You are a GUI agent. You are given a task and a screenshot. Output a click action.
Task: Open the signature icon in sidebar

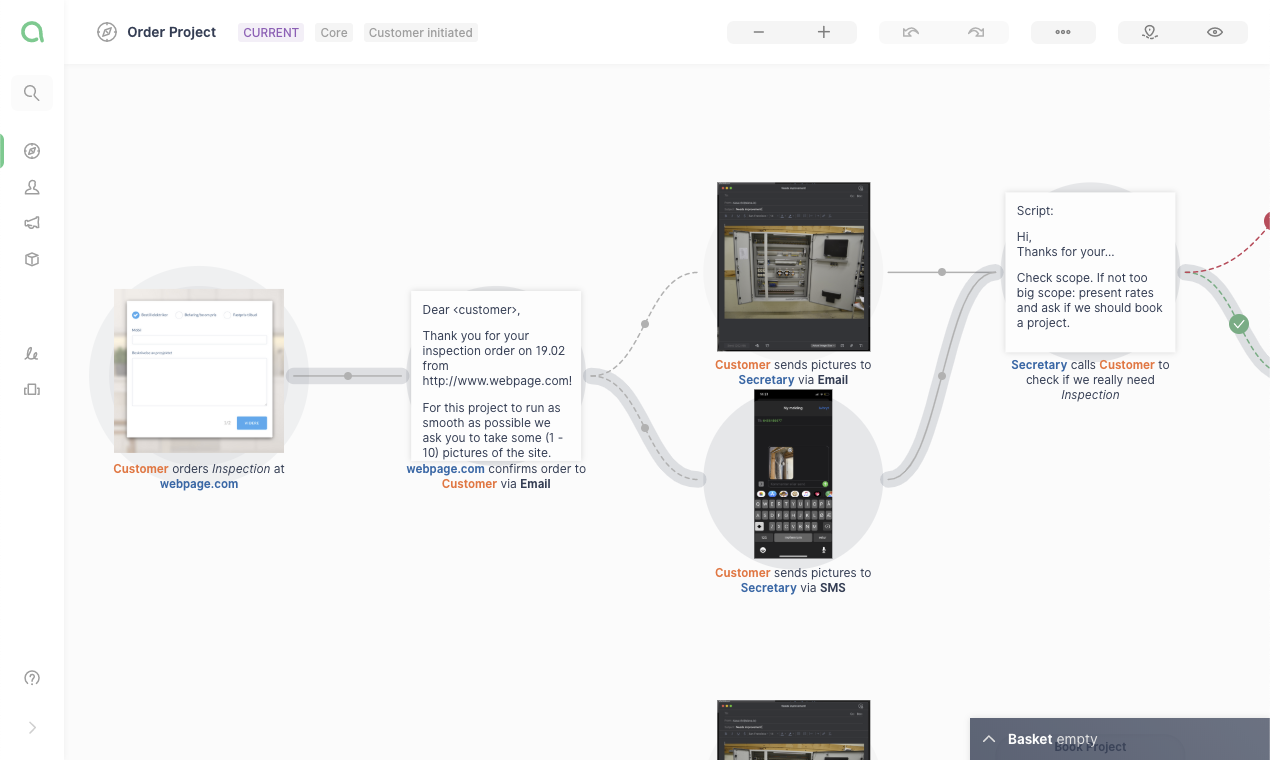pos(32,354)
